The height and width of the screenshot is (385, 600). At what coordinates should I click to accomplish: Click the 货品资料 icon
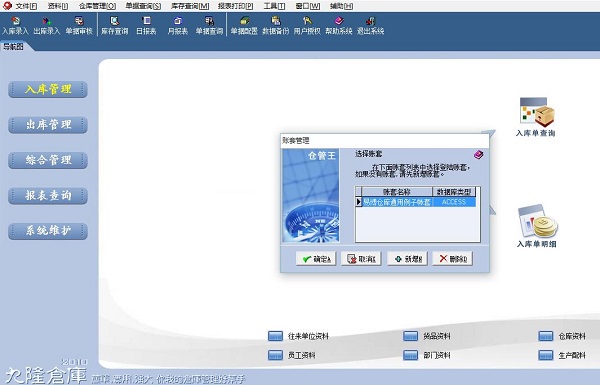point(411,336)
